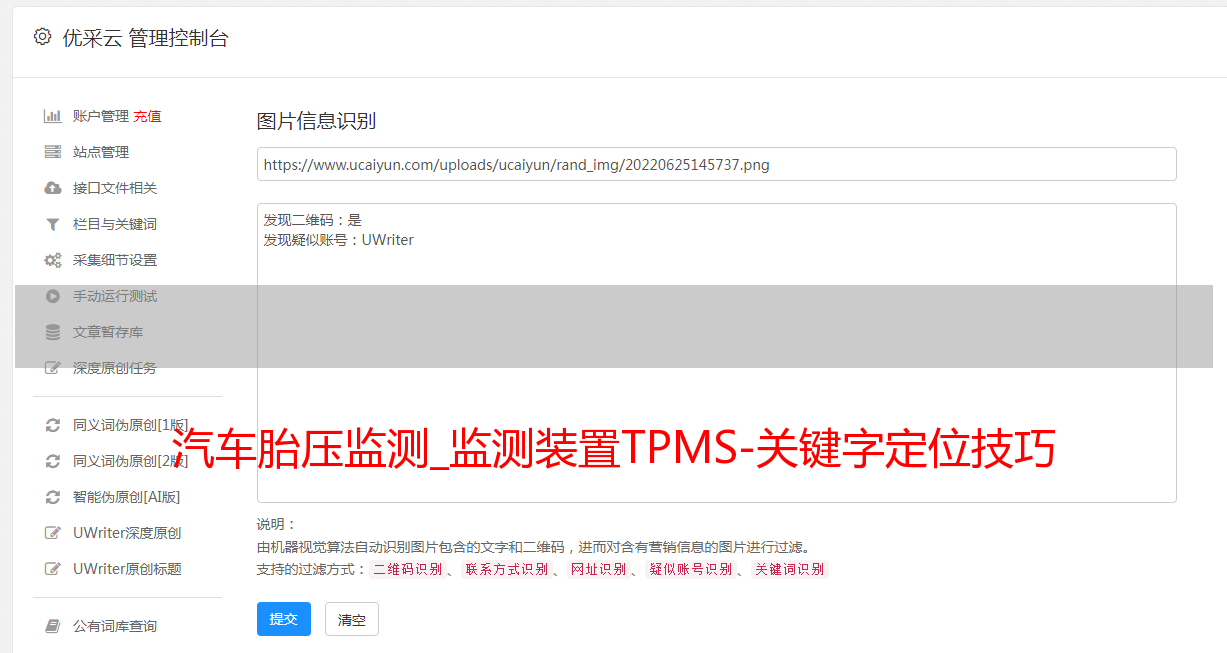Image resolution: width=1227 pixels, height=653 pixels.
Task: Submit with the blue 提交 button
Action: [x=284, y=619]
